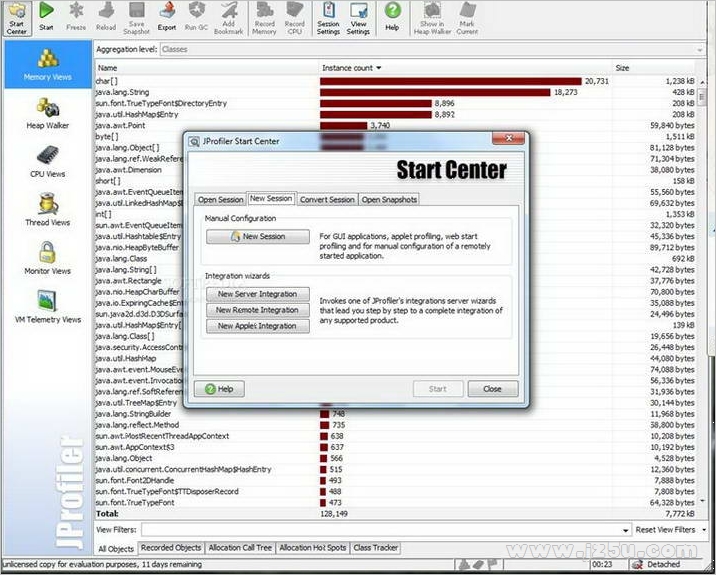The image size is (716, 575).
Task: Select the Recorded Objects bottom tab
Action: pos(171,548)
